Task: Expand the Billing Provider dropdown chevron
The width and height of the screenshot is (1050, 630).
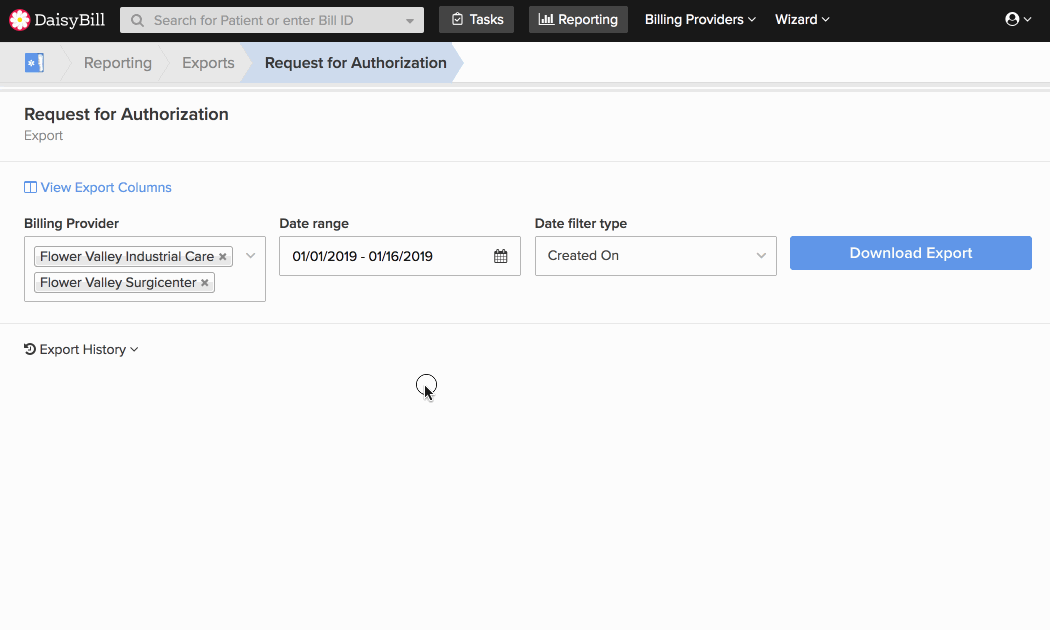Action: coord(250,256)
